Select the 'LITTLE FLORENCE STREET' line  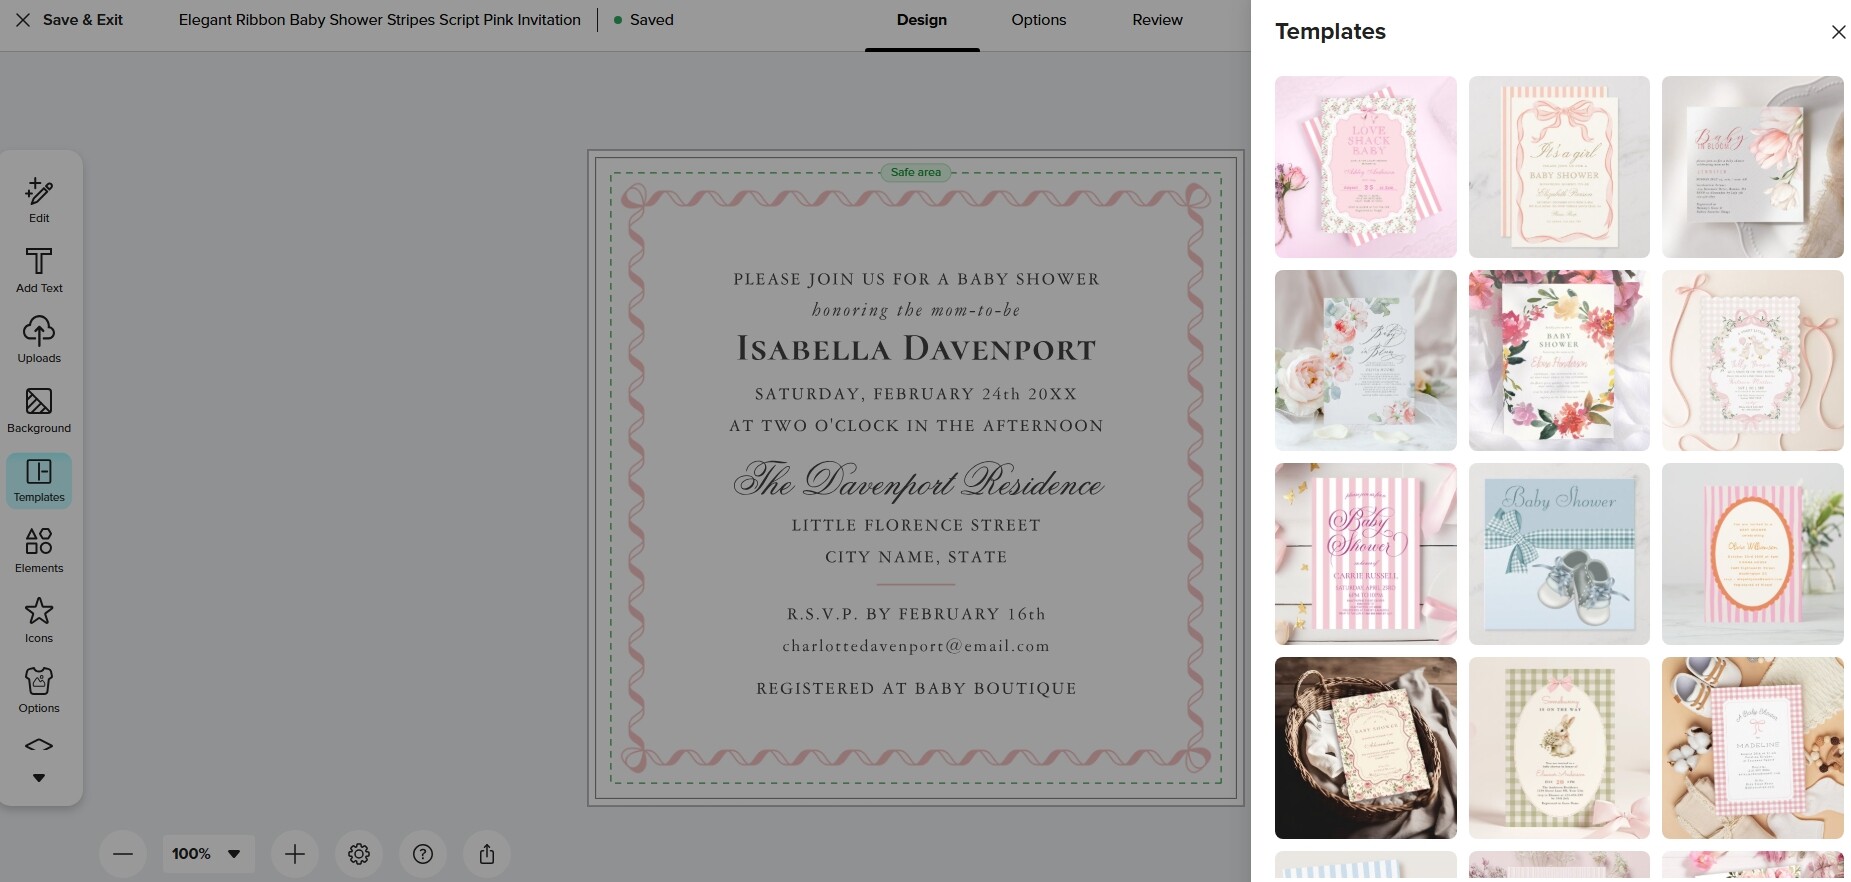(916, 525)
